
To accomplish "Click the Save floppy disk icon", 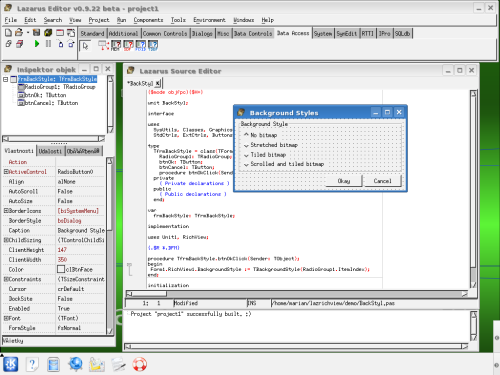I will [37, 33].
